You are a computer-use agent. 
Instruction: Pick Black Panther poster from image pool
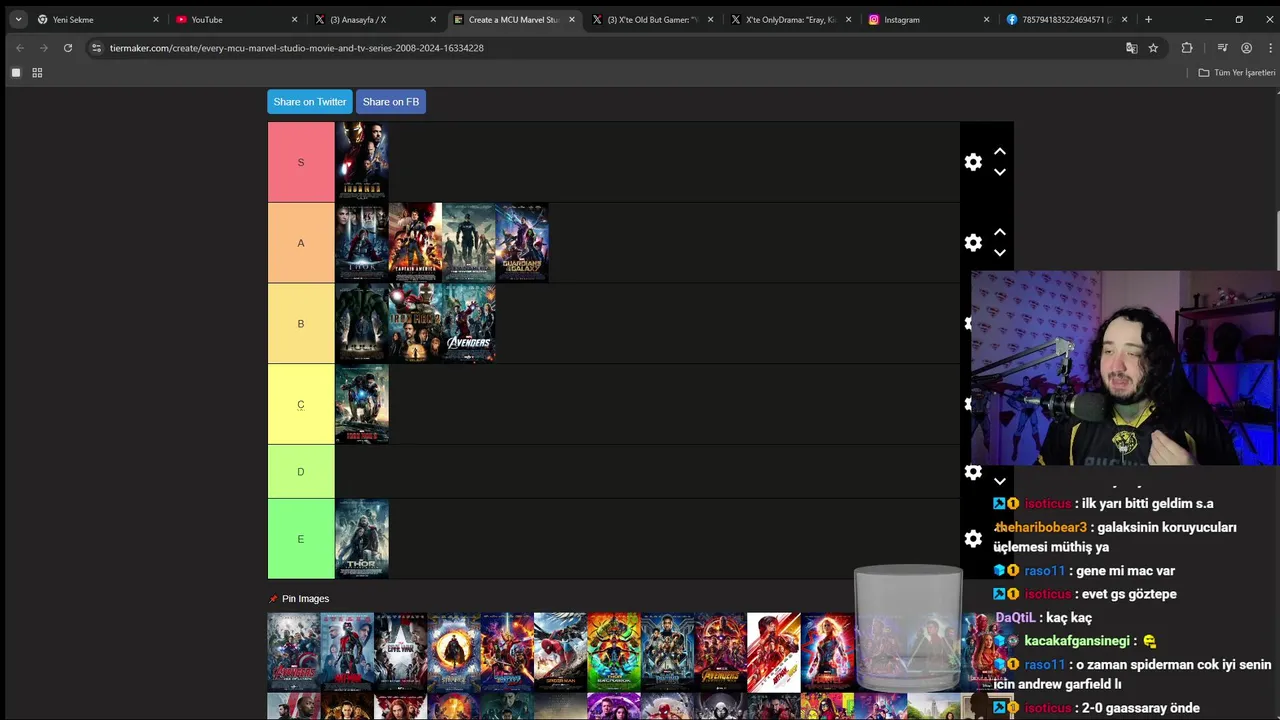(667, 652)
